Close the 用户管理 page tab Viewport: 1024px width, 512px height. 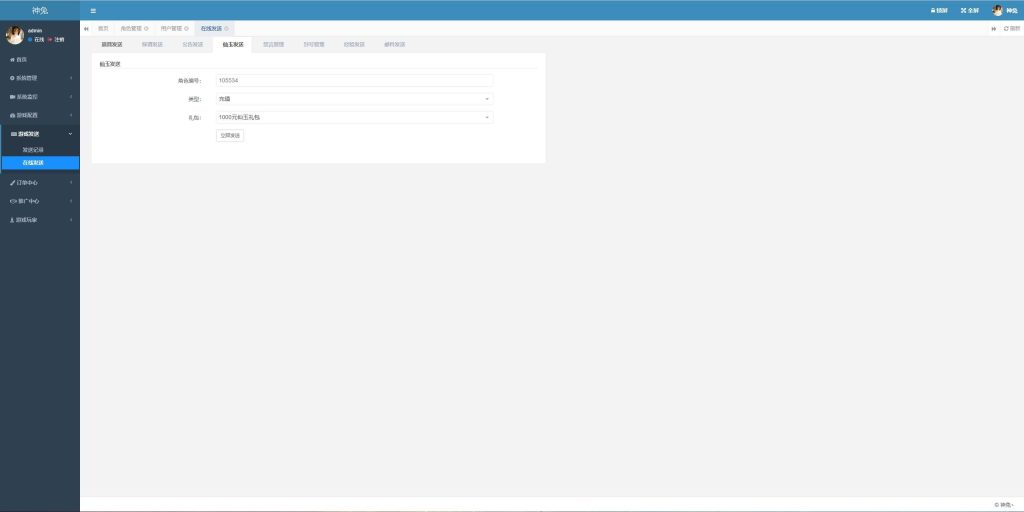tap(186, 28)
